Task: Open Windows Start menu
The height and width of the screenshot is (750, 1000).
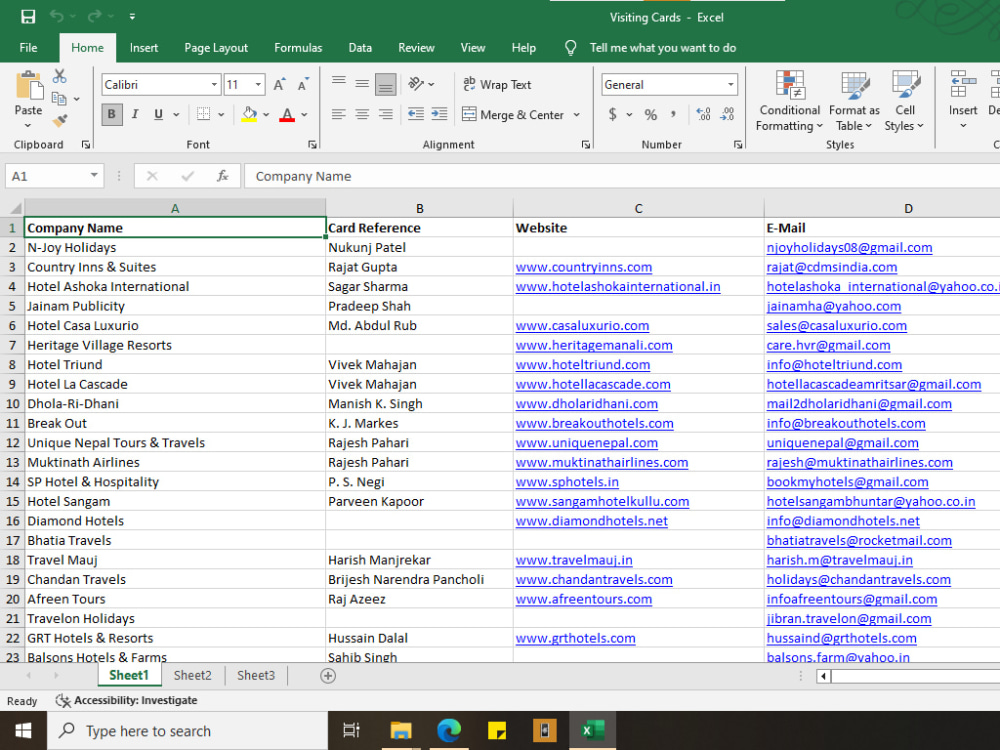Action: [x=23, y=731]
